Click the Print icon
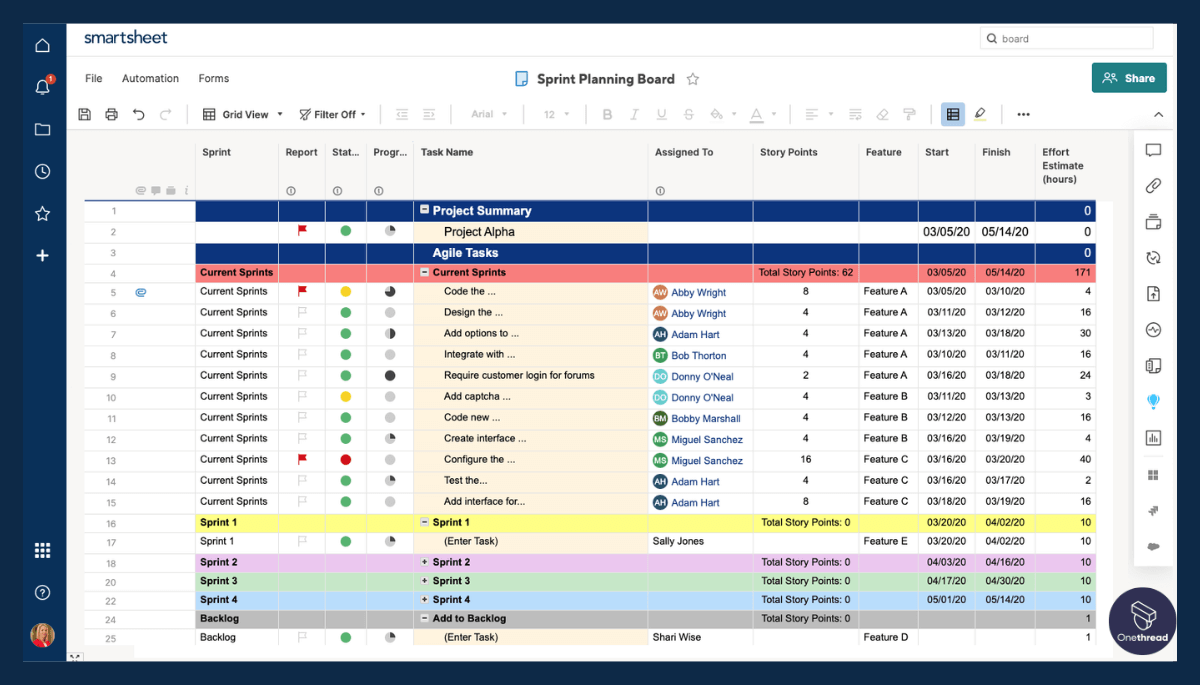This screenshot has height=685, width=1200. click(x=111, y=114)
